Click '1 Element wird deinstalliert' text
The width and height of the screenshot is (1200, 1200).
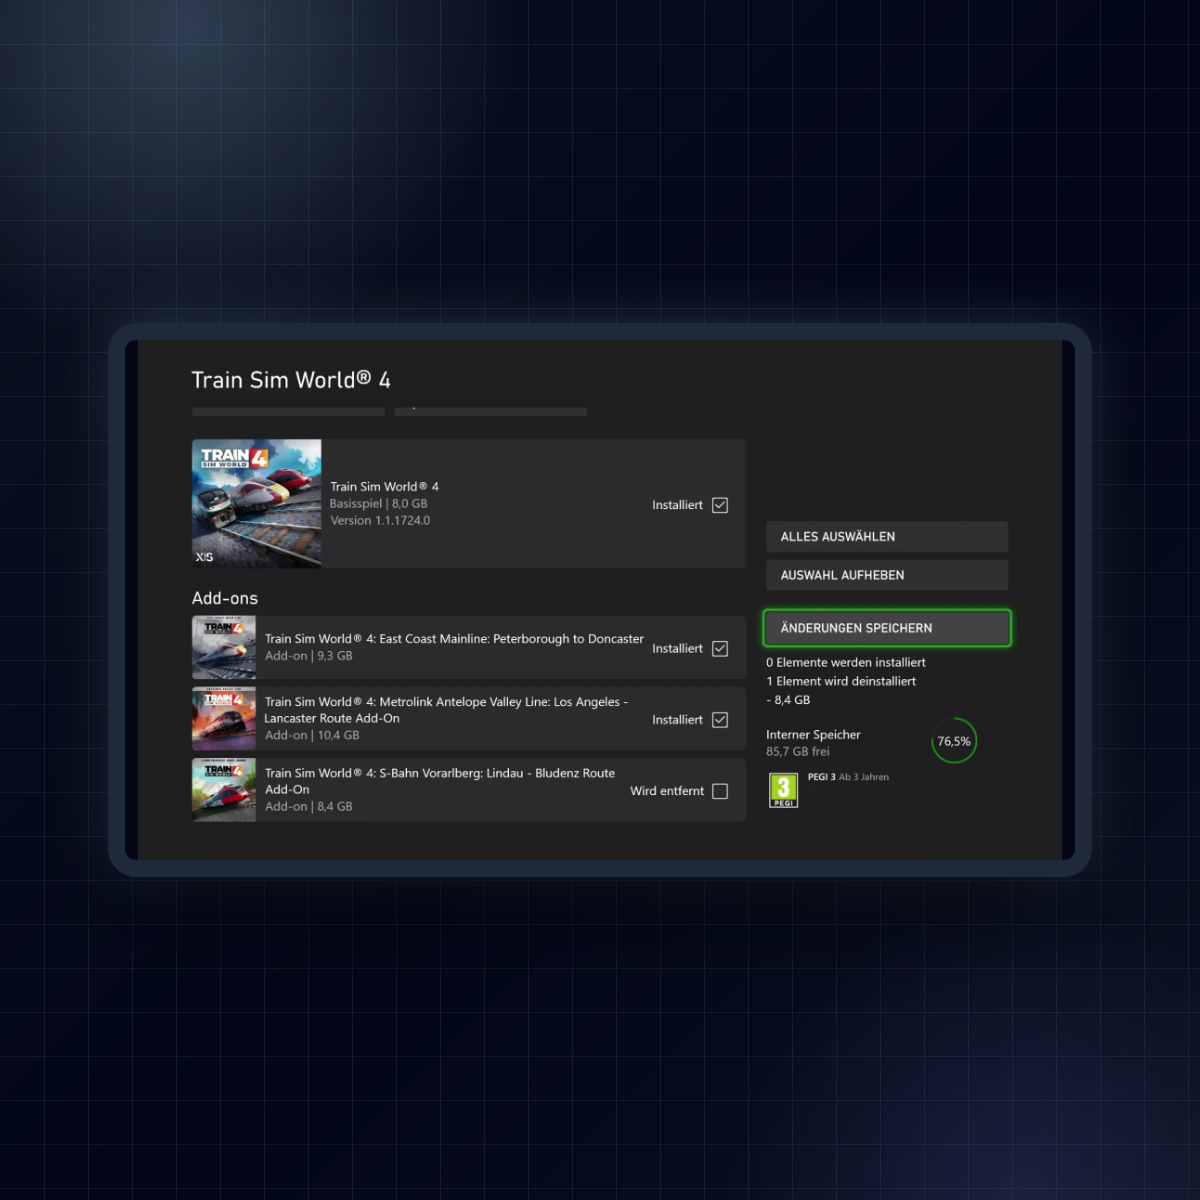(x=841, y=681)
